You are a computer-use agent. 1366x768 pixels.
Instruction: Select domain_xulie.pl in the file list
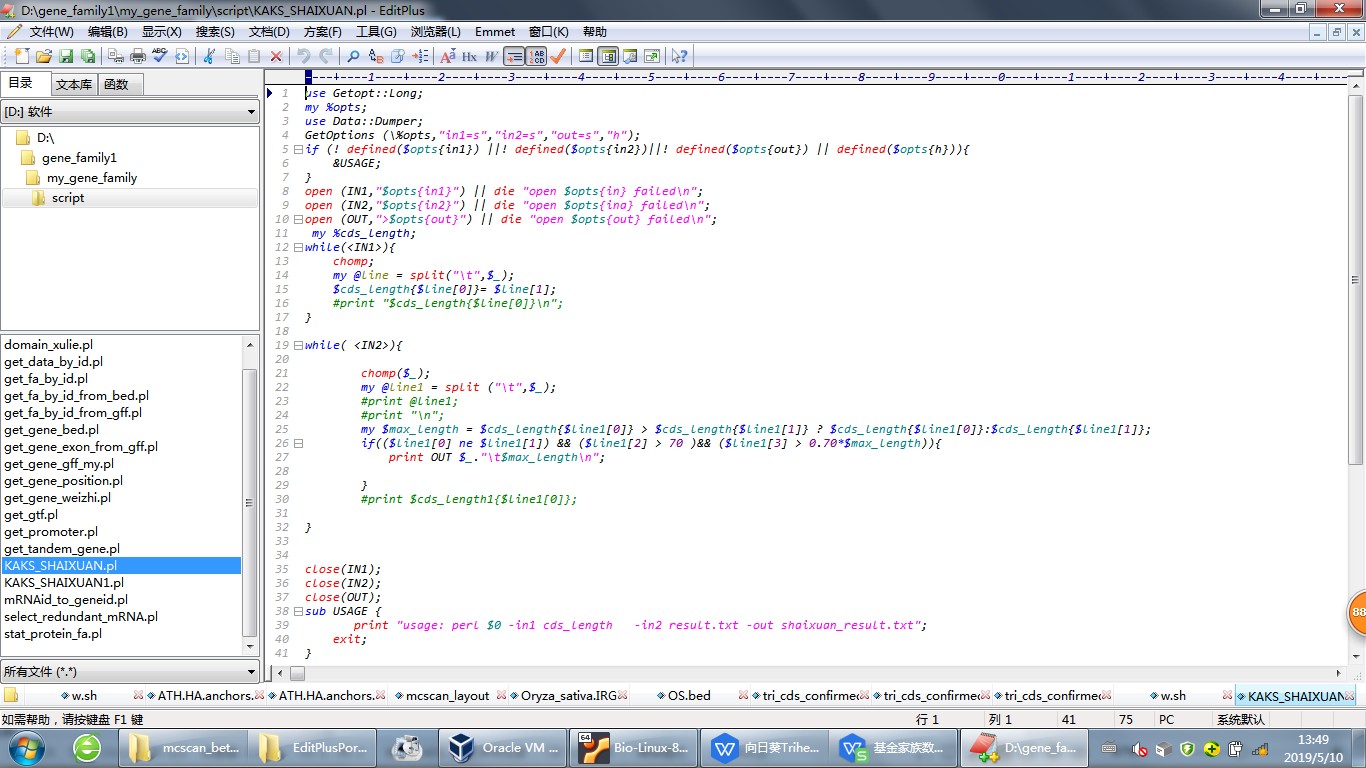pyautogui.click(x=48, y=345)
